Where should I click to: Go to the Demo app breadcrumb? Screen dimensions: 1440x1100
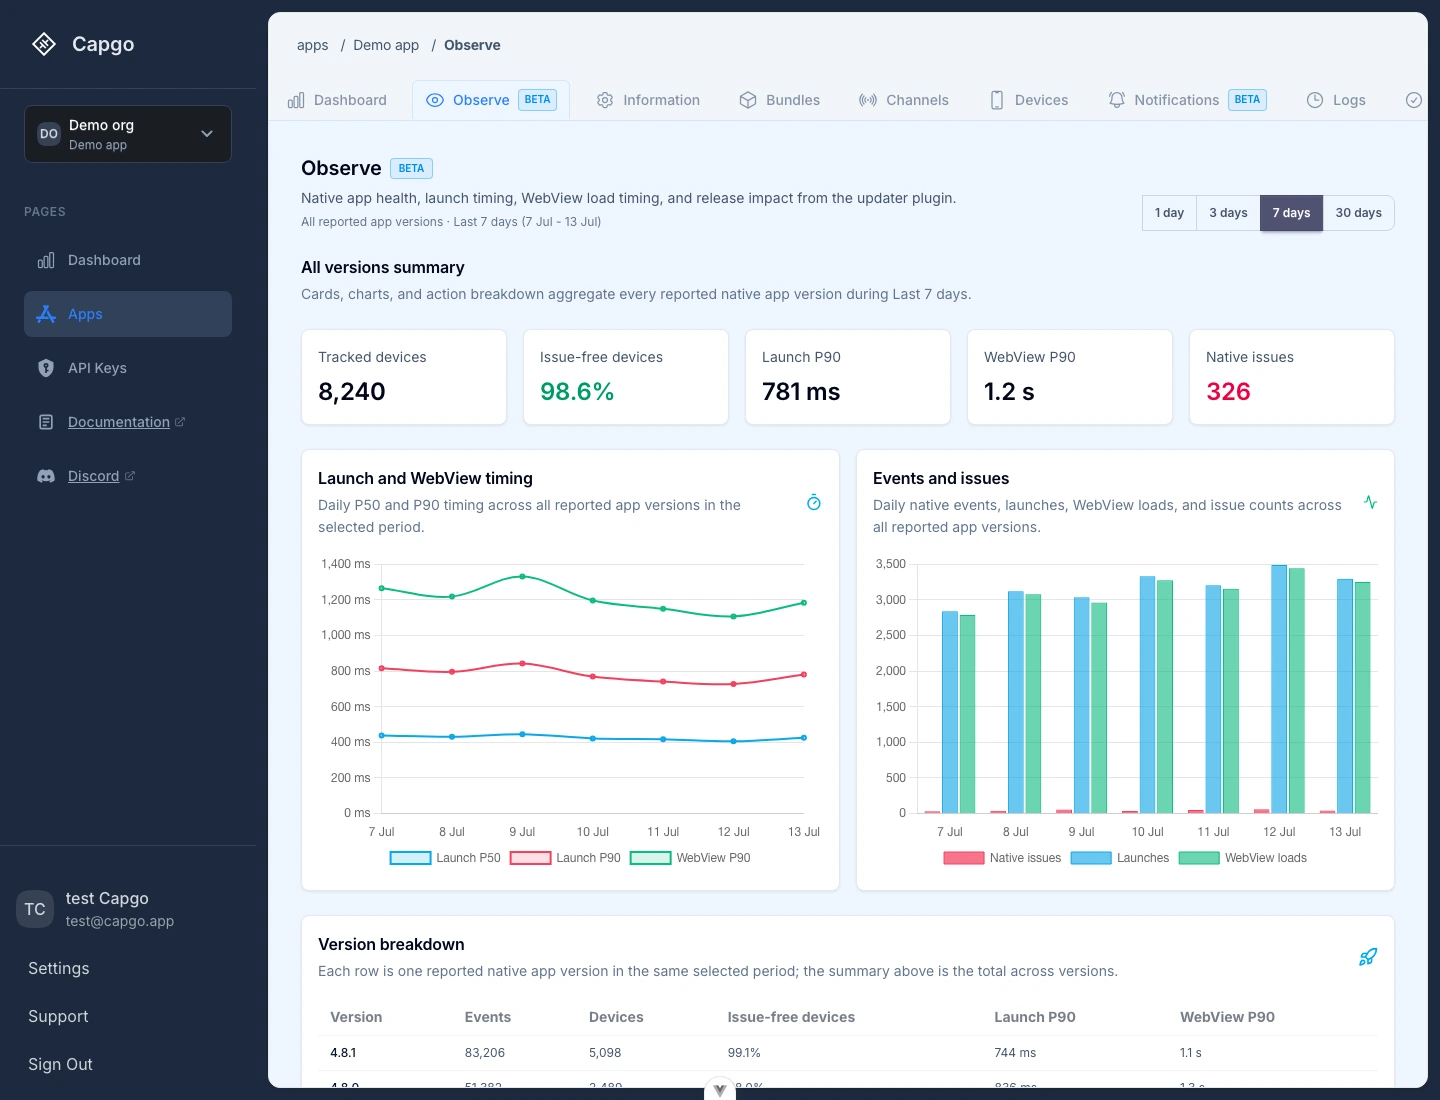386,45
